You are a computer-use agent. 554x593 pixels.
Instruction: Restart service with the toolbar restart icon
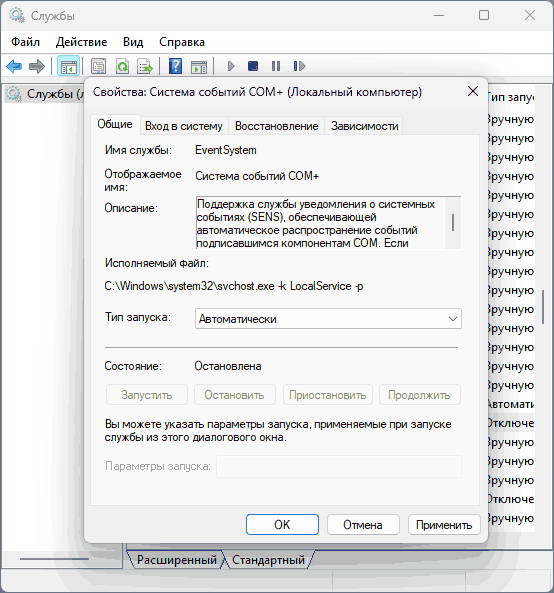299,67
